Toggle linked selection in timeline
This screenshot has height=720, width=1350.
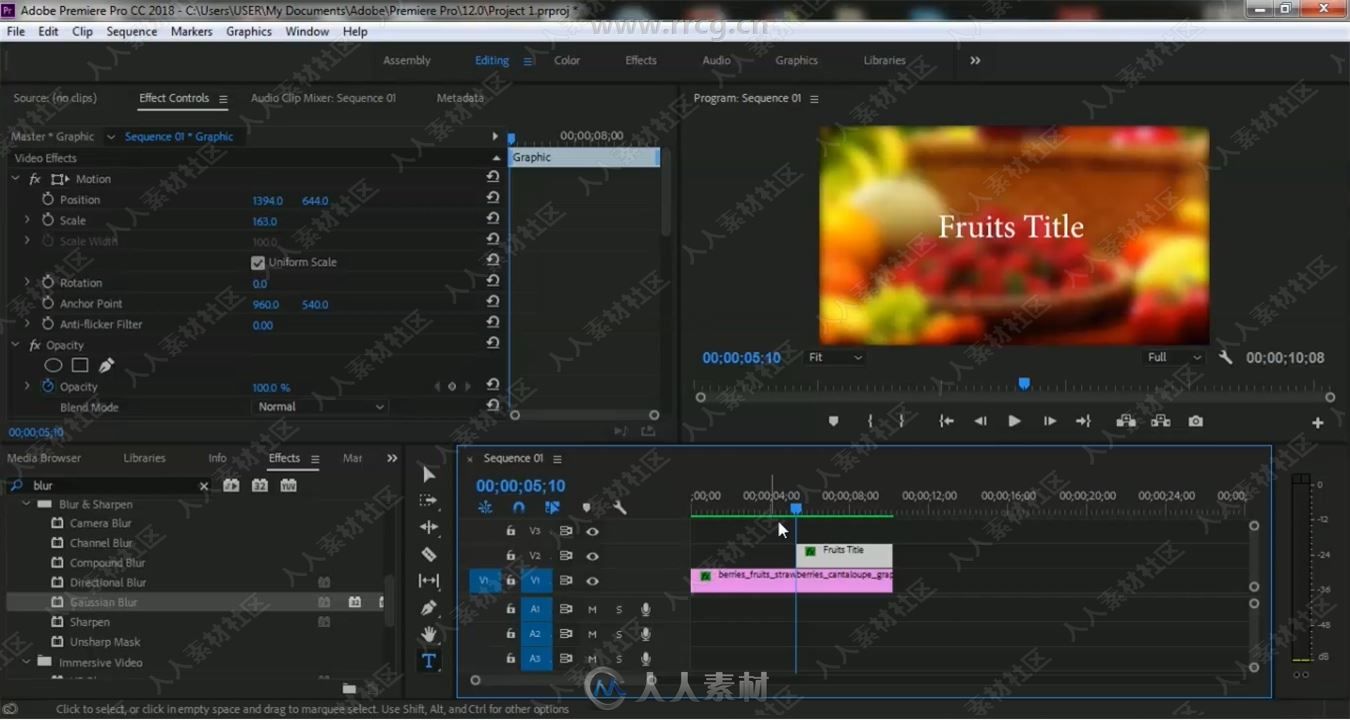[x=552, y=508]
